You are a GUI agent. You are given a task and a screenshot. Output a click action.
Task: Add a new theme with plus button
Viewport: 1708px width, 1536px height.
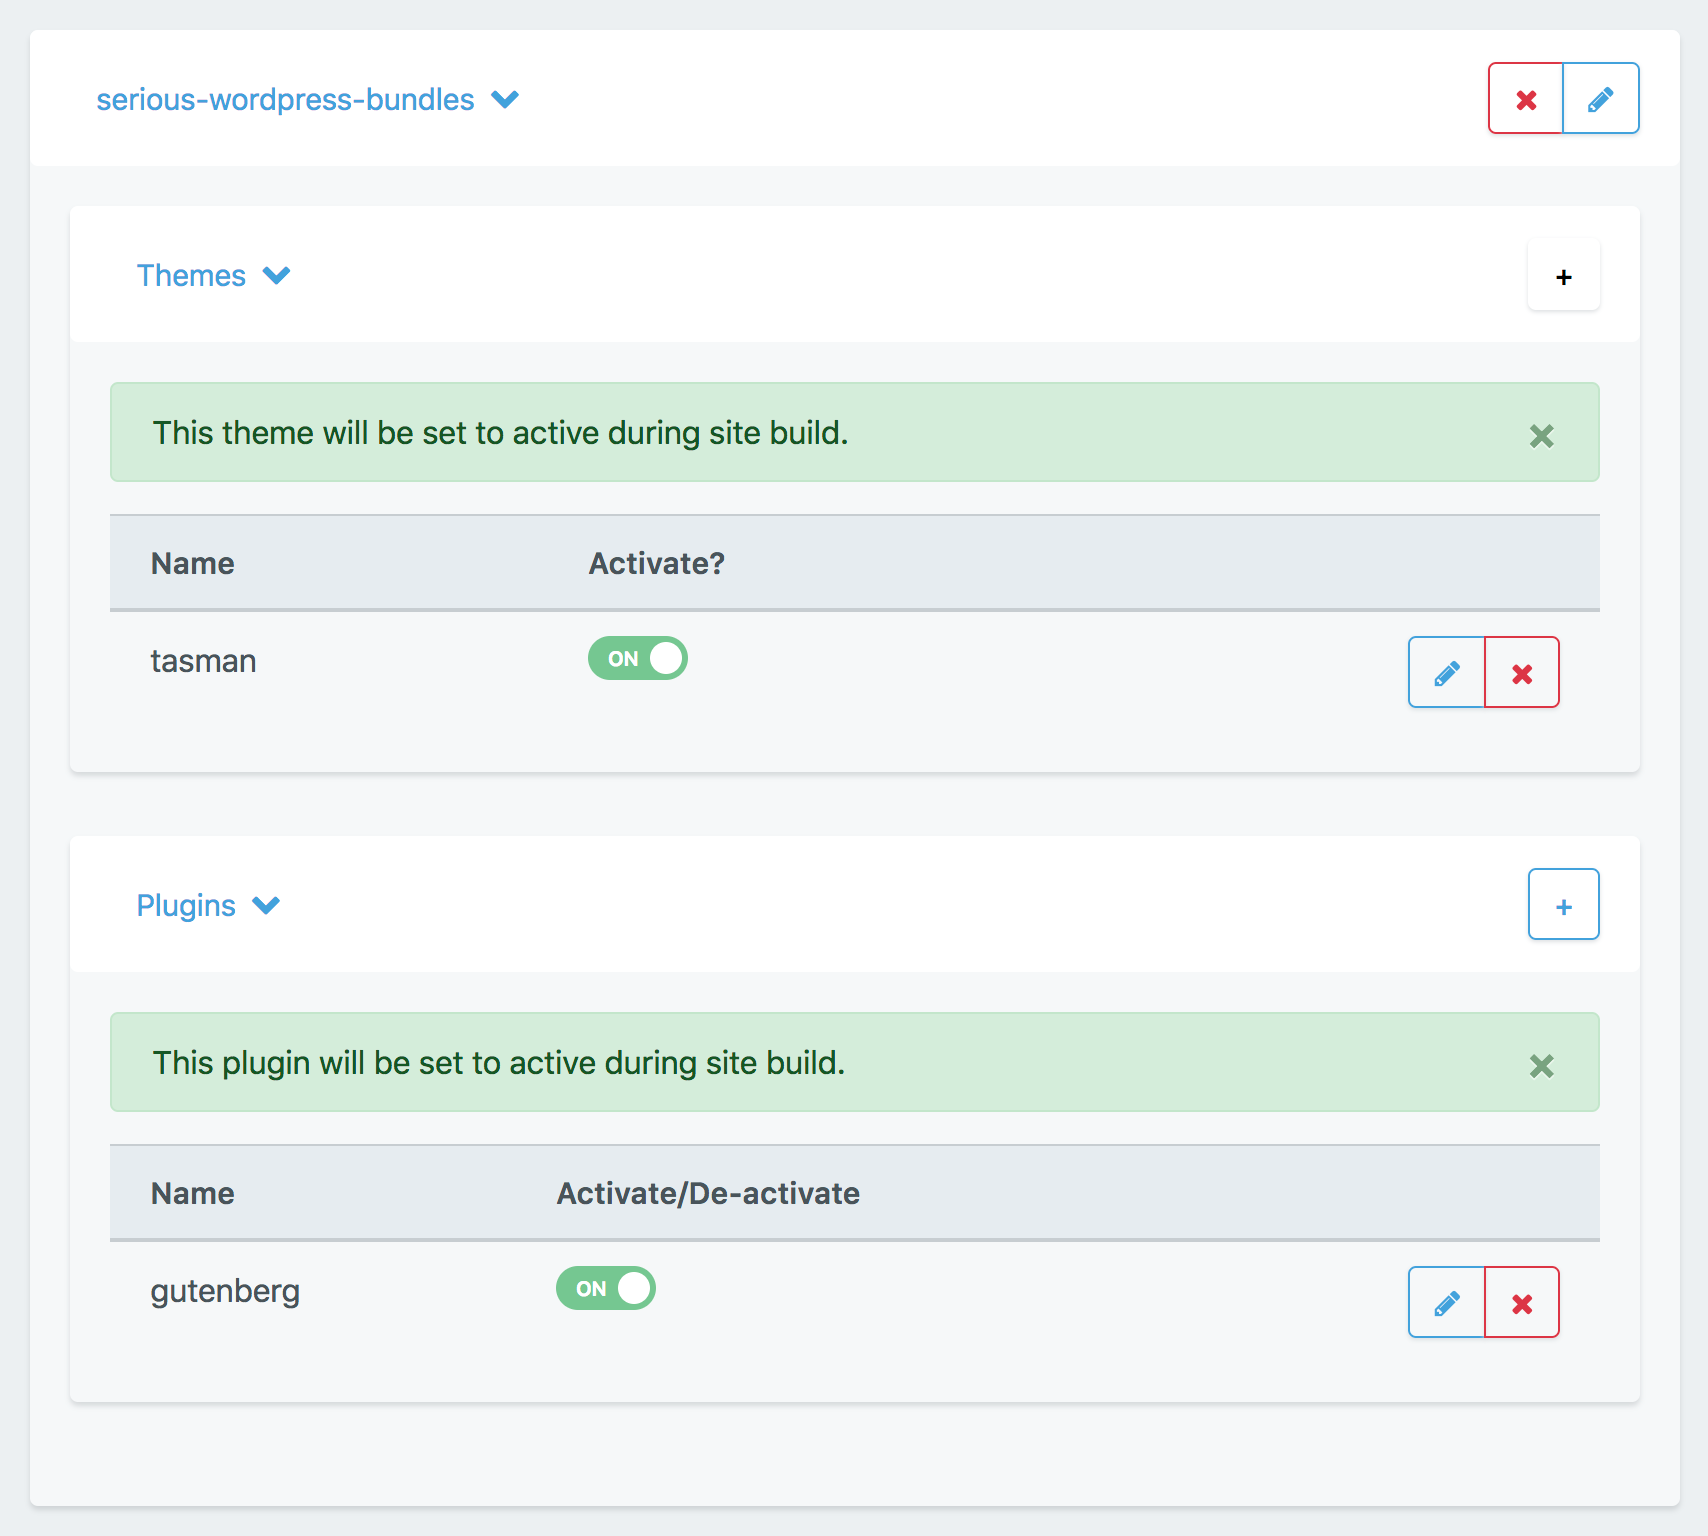tap(1564, 275)
